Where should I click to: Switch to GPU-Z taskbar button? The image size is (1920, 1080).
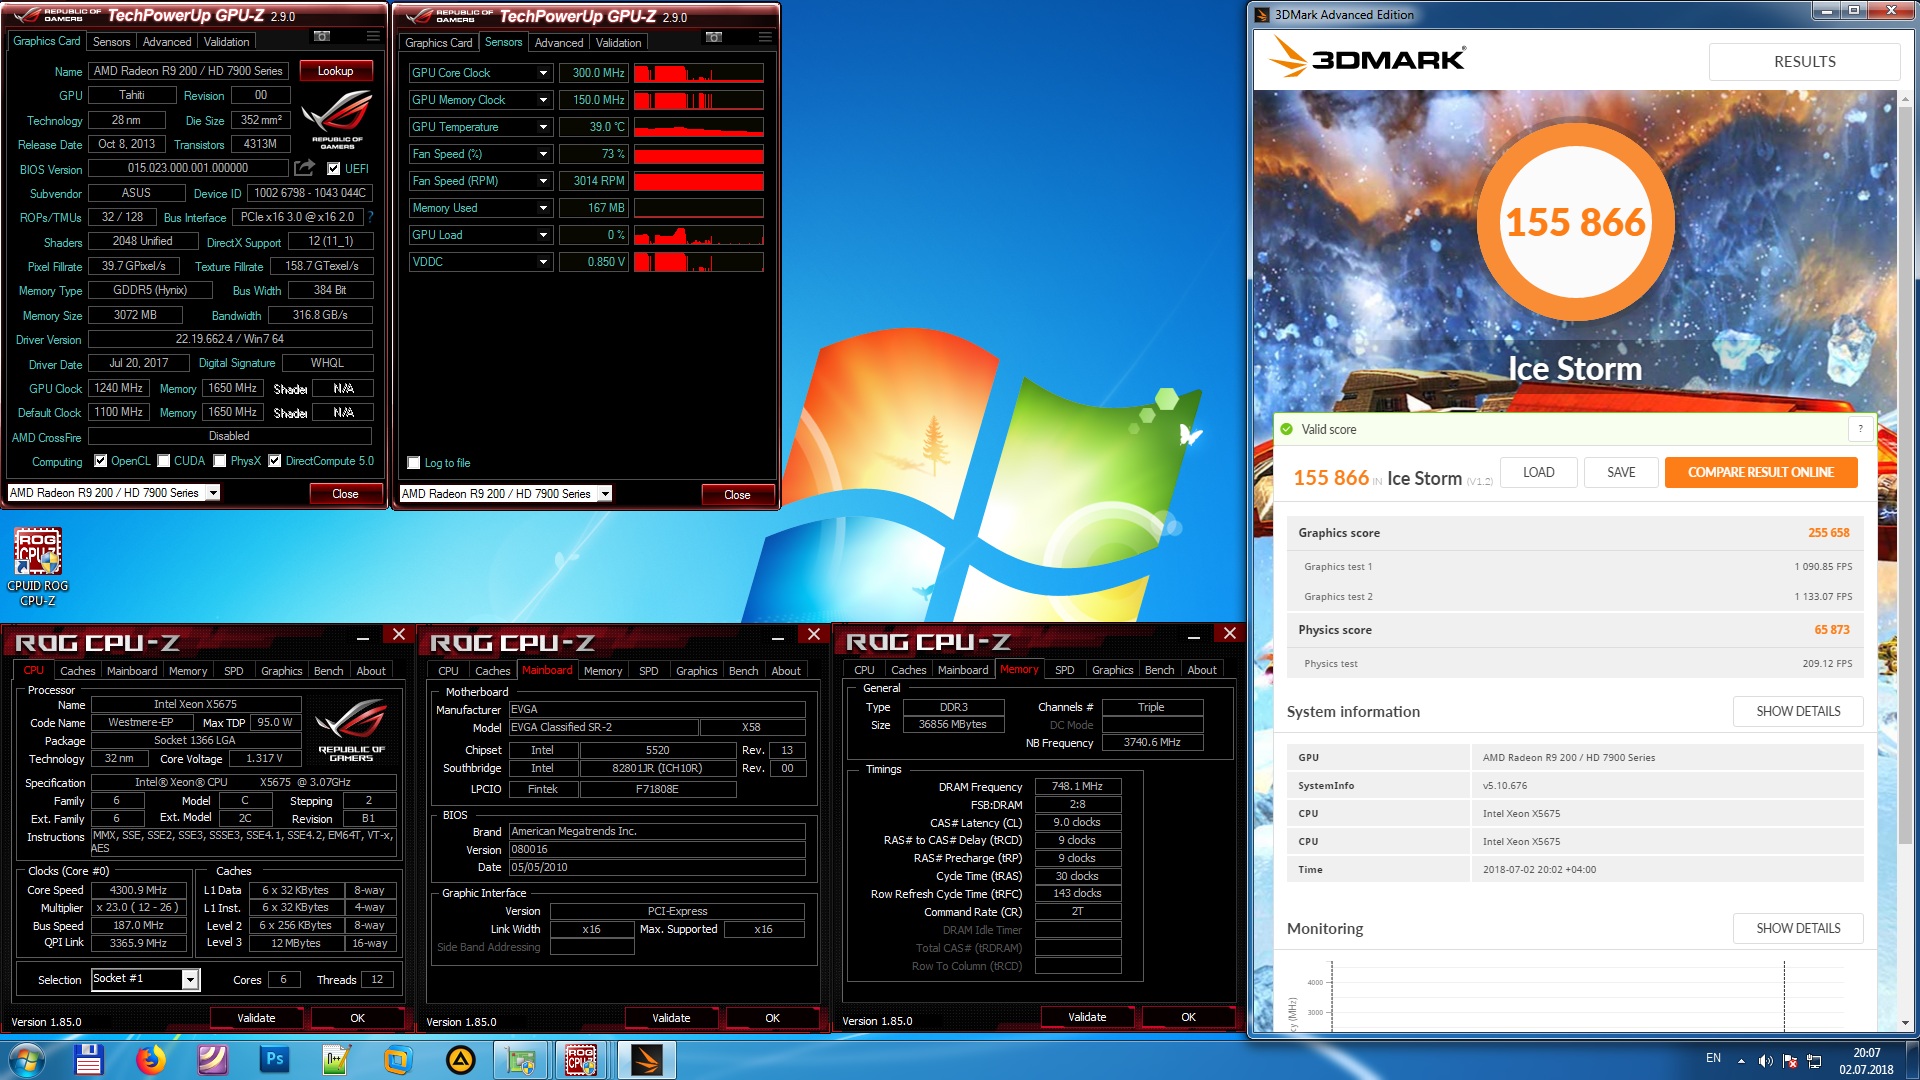pyautogui.click(x=521, y=1060)
